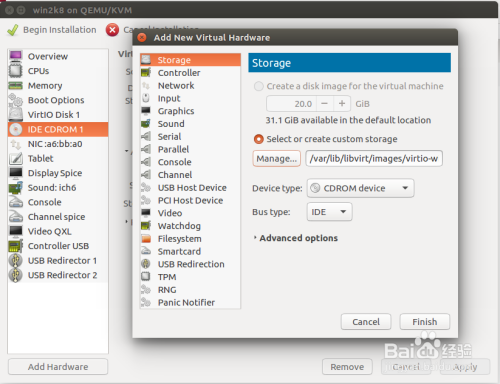Image resolution: width=500 pixels, height=384 pixels.
Task: Click Cancel in Add New Virtual Hardware dialog
Action: click(x=366, y=322)
